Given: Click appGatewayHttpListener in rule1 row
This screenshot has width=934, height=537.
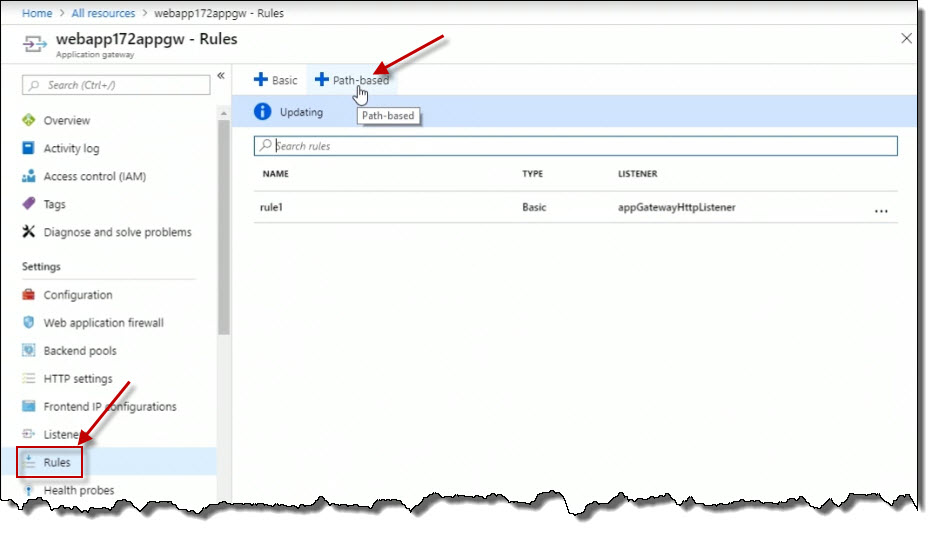Looking at the screenshot, I should coord(677,207).
